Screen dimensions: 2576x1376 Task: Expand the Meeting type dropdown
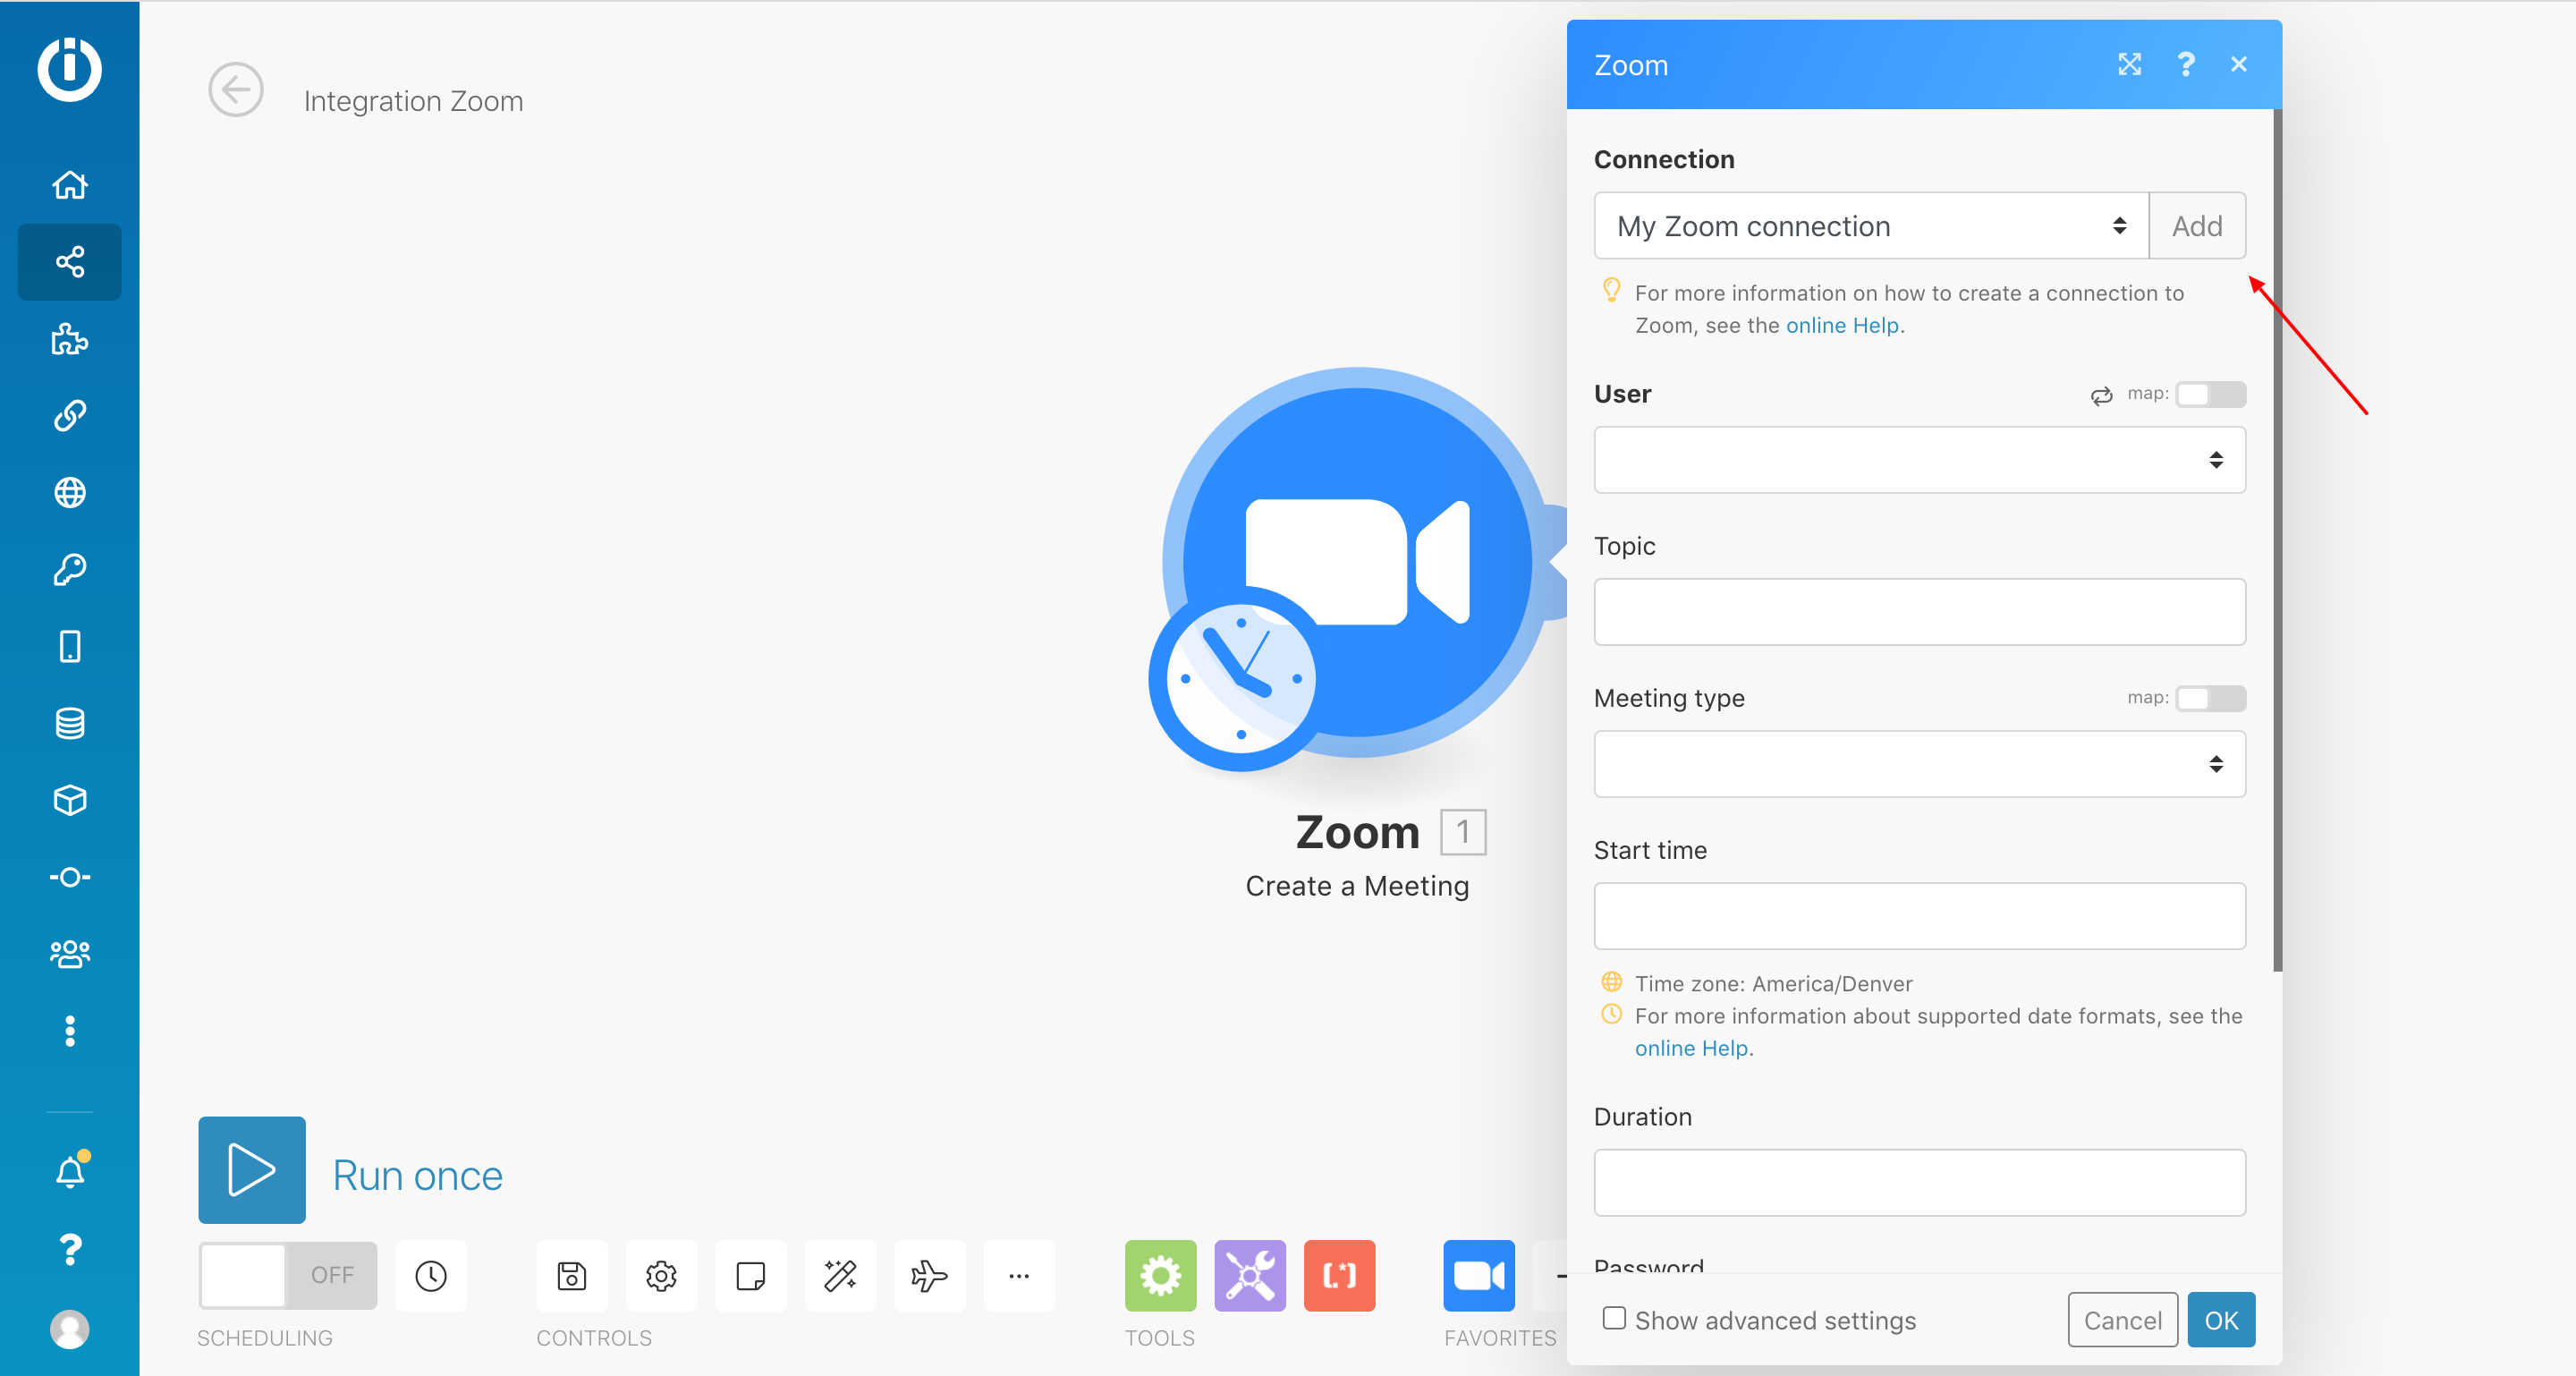click(1918, 764)
